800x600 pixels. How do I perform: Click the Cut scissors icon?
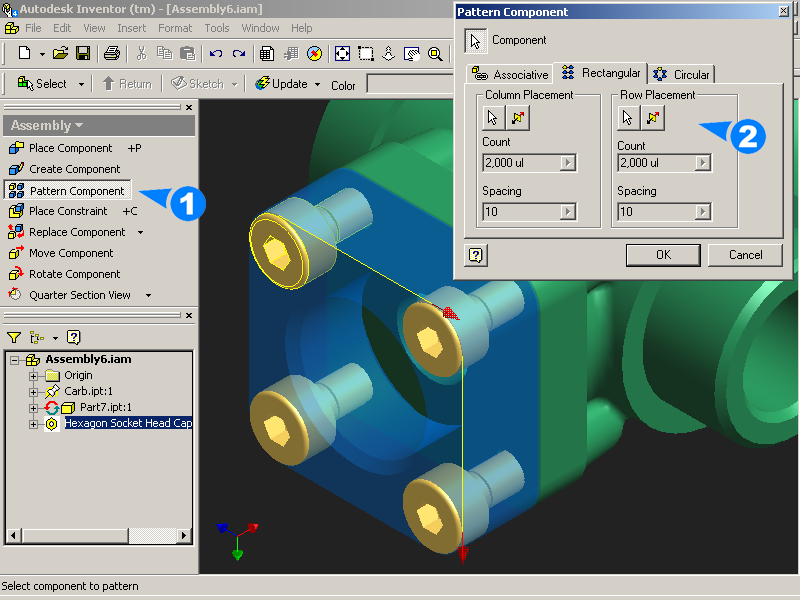(141, 53)
